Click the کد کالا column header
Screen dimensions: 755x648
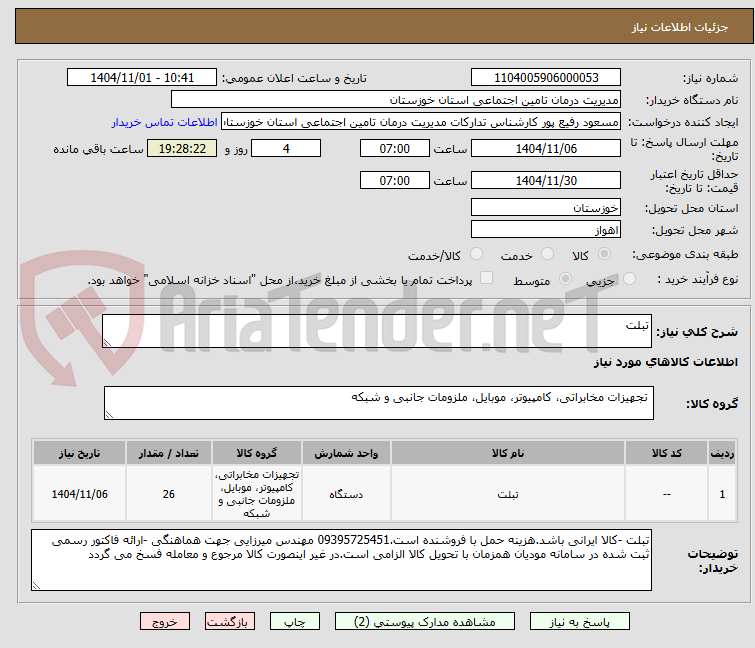[666, 453]
